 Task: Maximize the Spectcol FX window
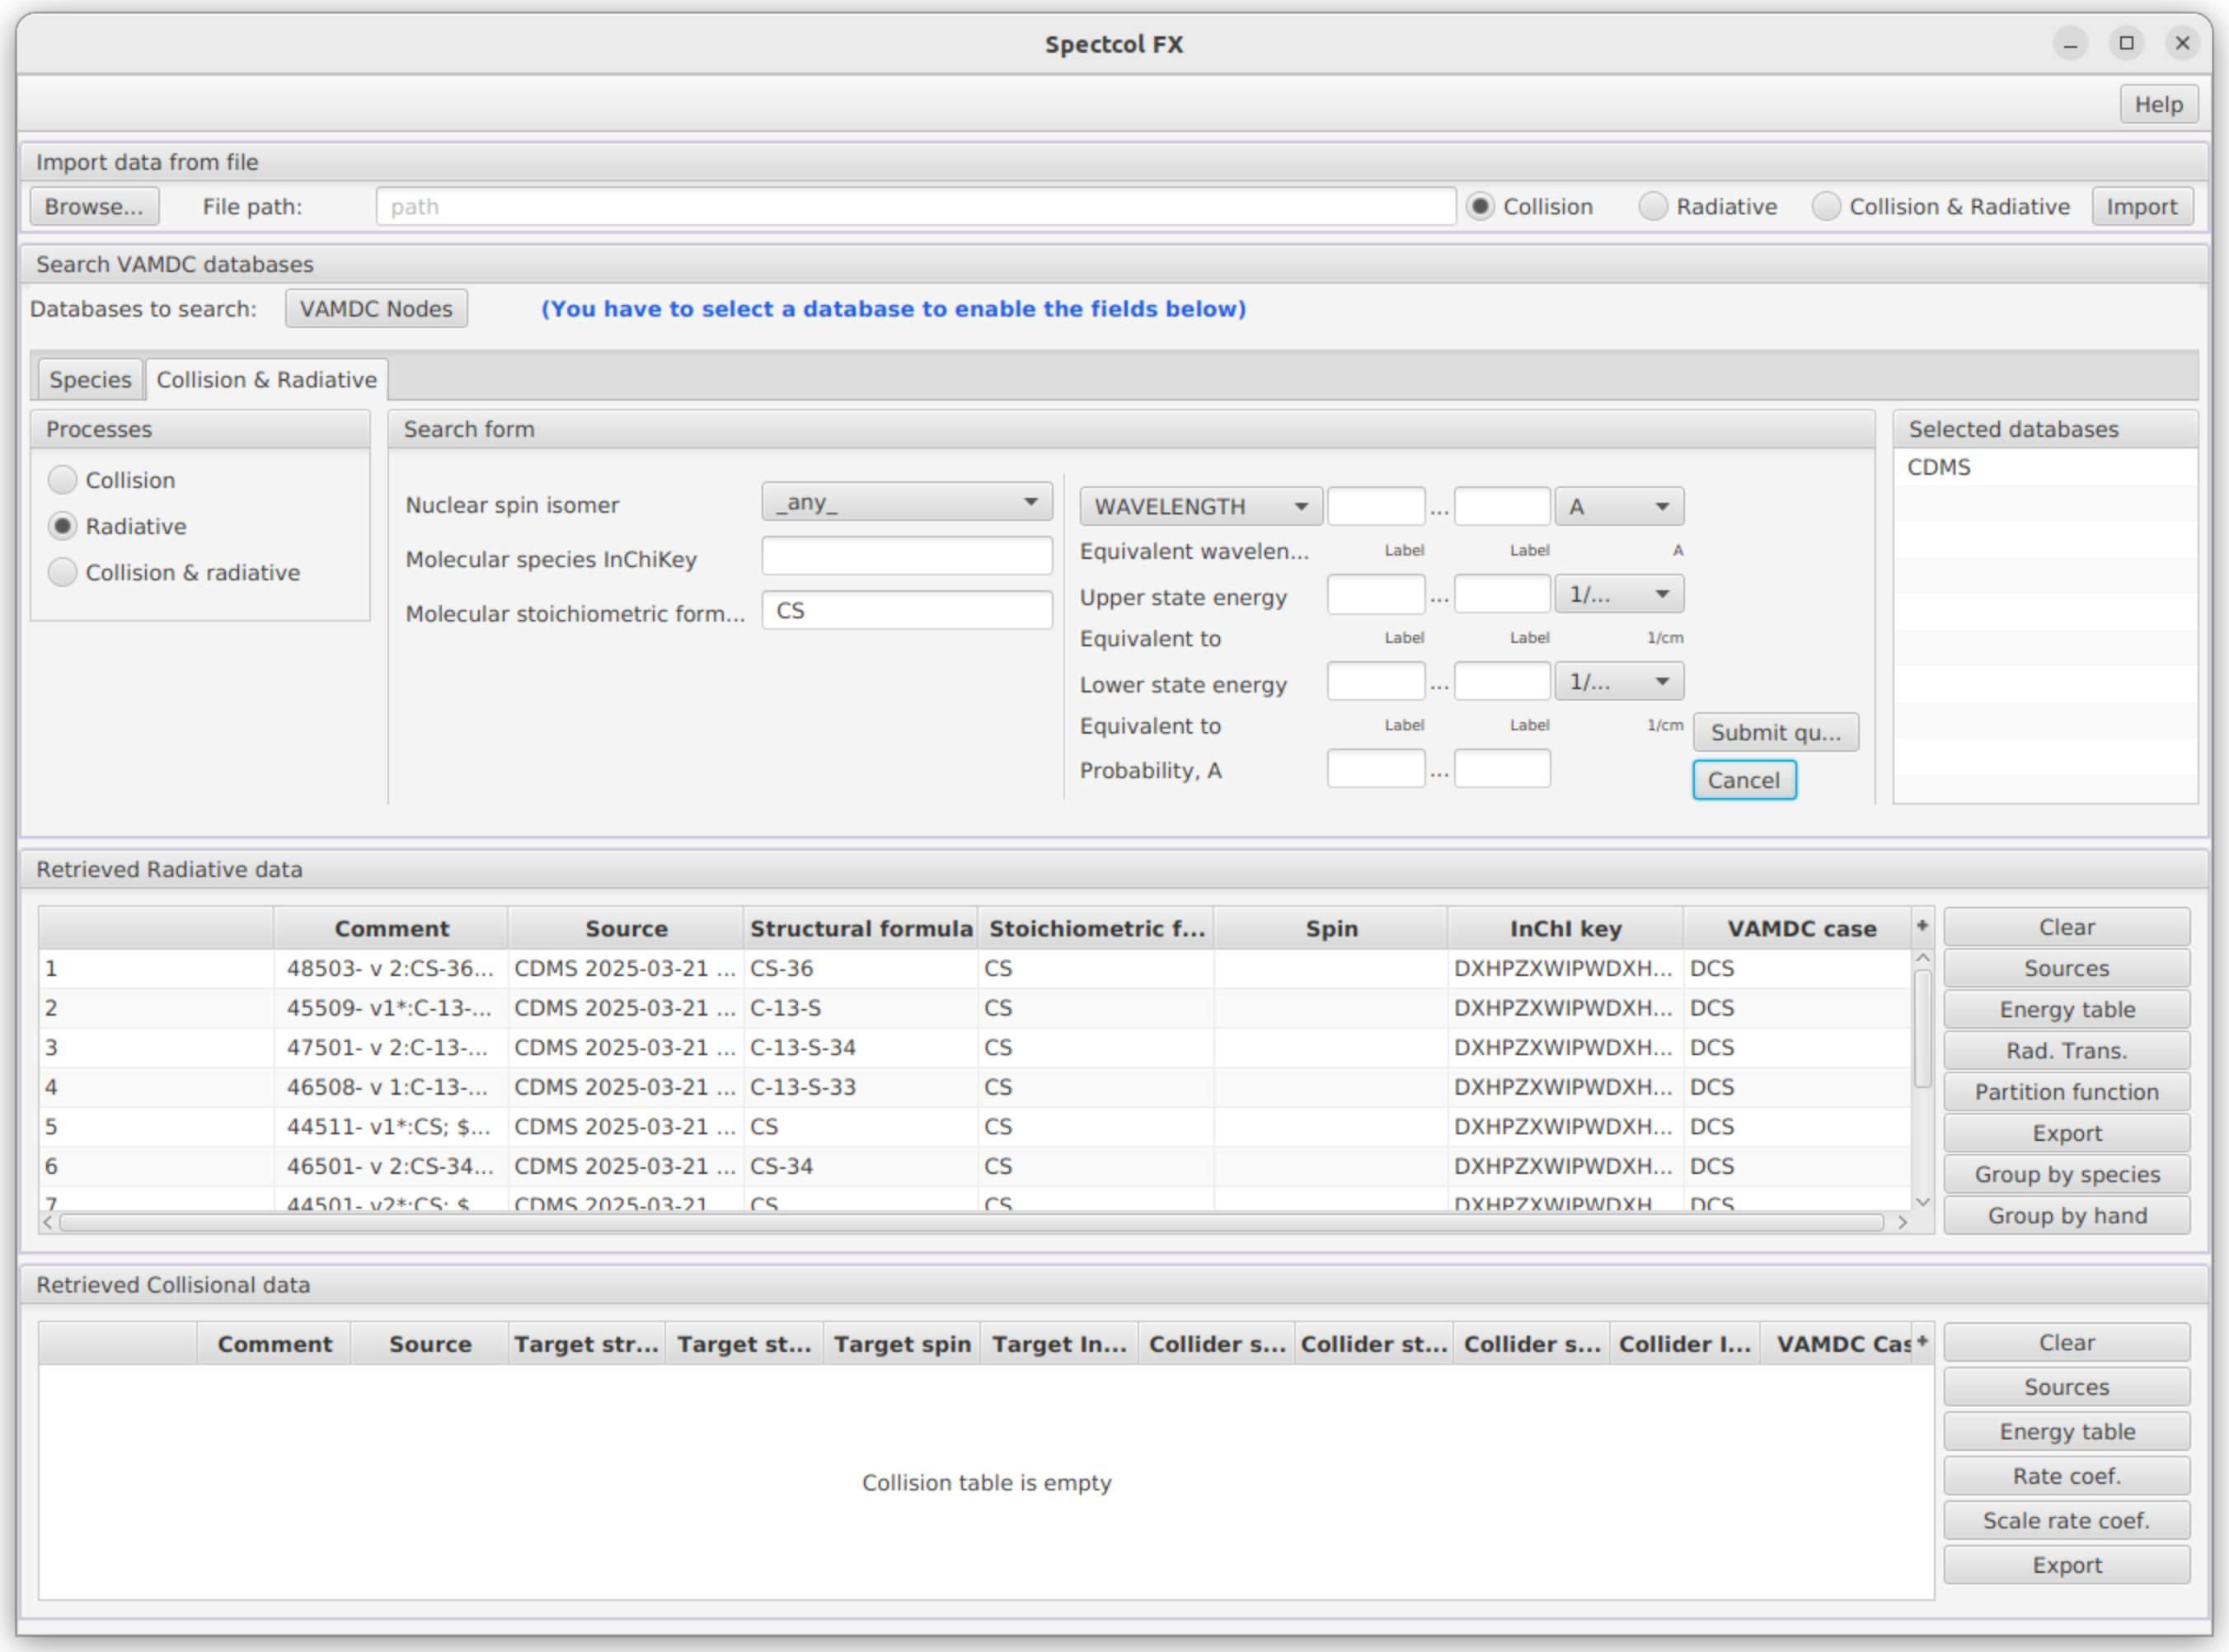[2126, 43]
